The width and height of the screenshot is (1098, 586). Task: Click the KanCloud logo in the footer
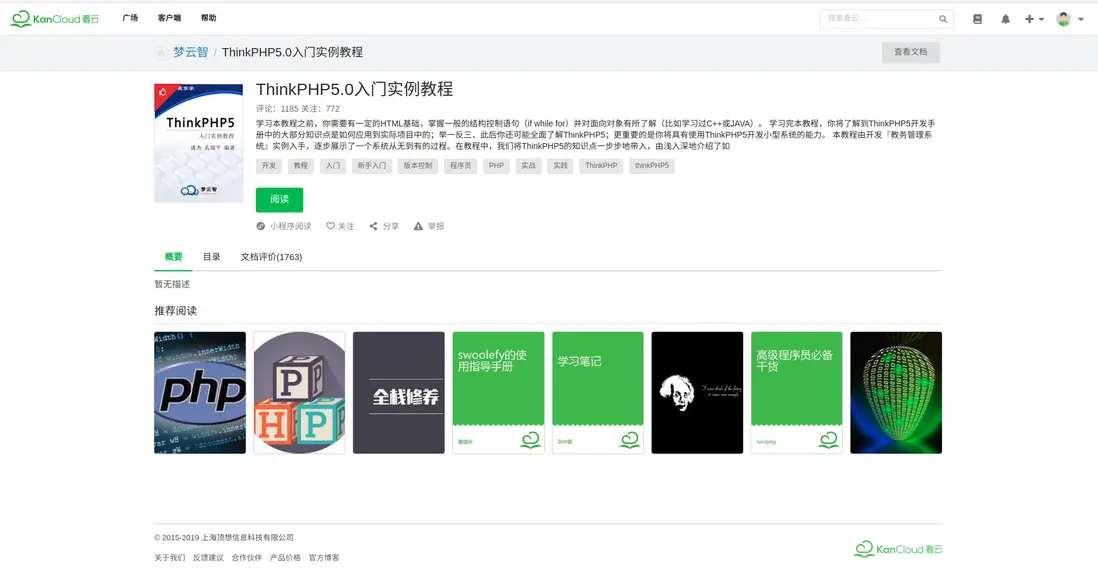point(898,549)
